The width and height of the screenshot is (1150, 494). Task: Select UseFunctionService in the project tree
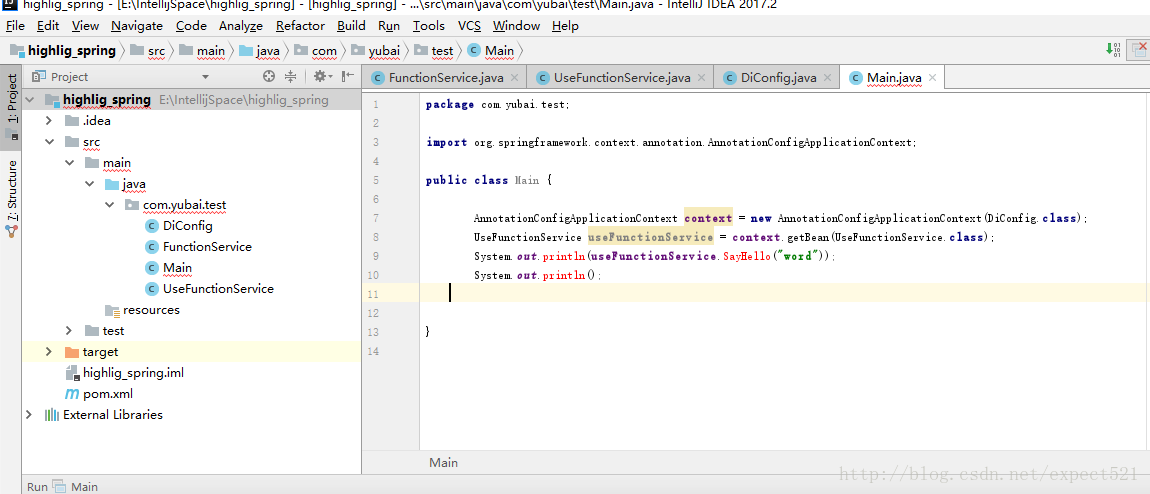click(218, 289)
